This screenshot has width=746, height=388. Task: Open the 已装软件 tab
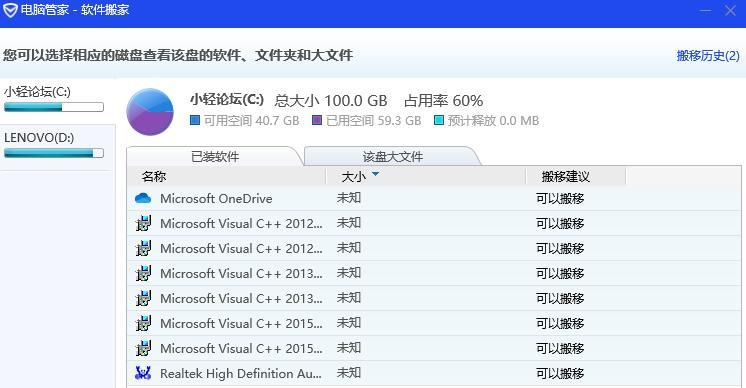[x=215, y=156]
